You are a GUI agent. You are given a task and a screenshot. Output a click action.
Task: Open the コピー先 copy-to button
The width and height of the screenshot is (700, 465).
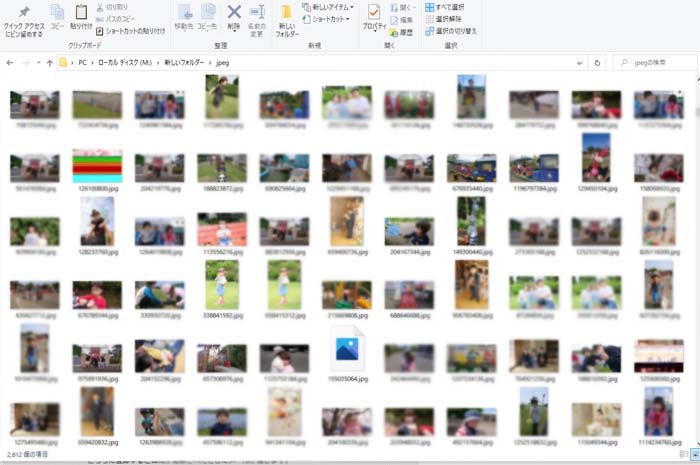pos(208,17)
